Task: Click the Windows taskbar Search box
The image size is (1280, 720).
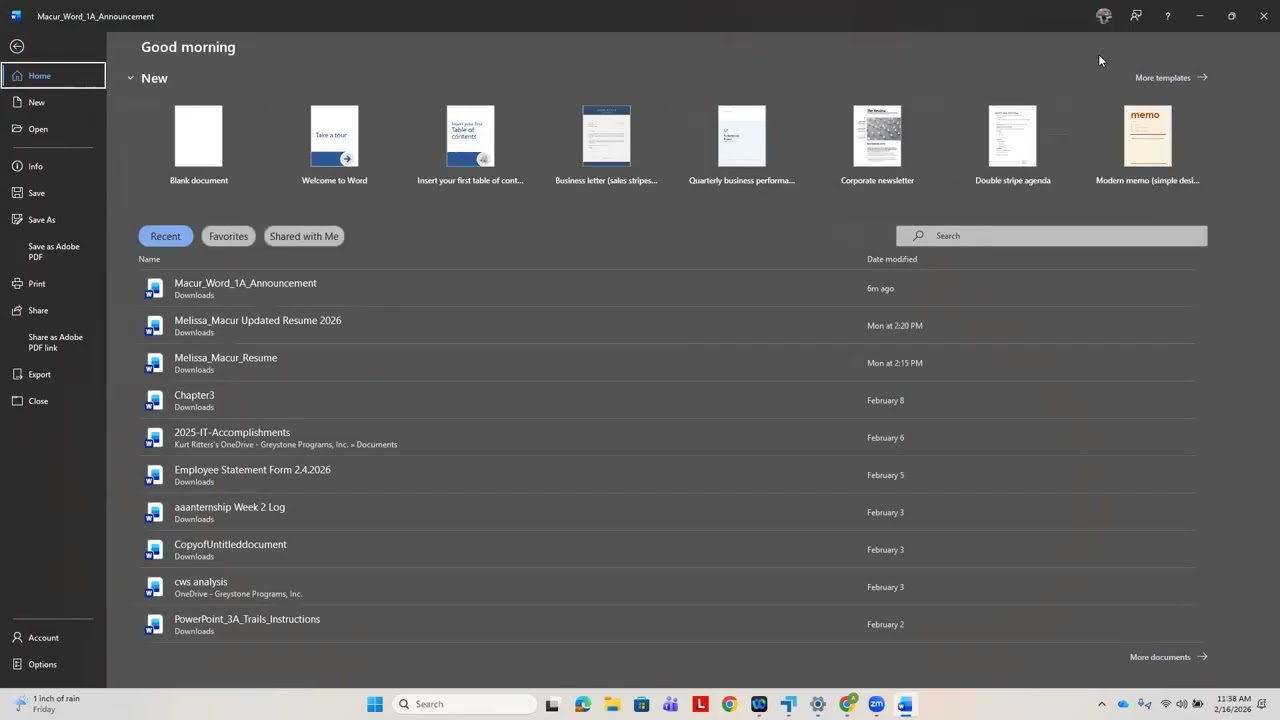Action: click(x=465, y=704)
